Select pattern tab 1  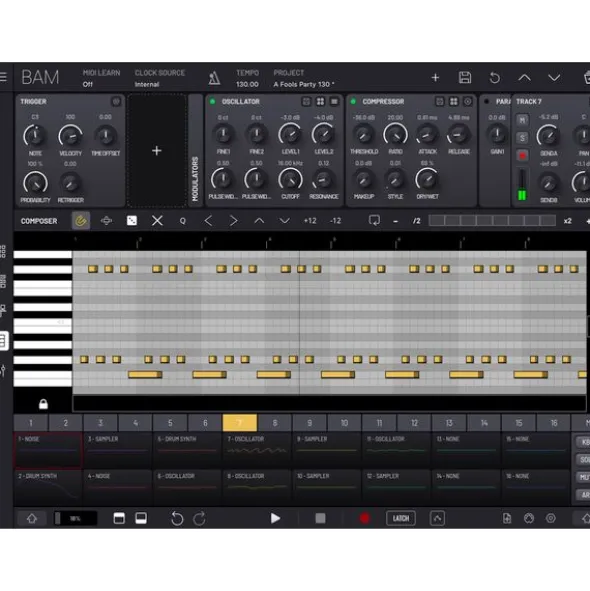point(31,423)
